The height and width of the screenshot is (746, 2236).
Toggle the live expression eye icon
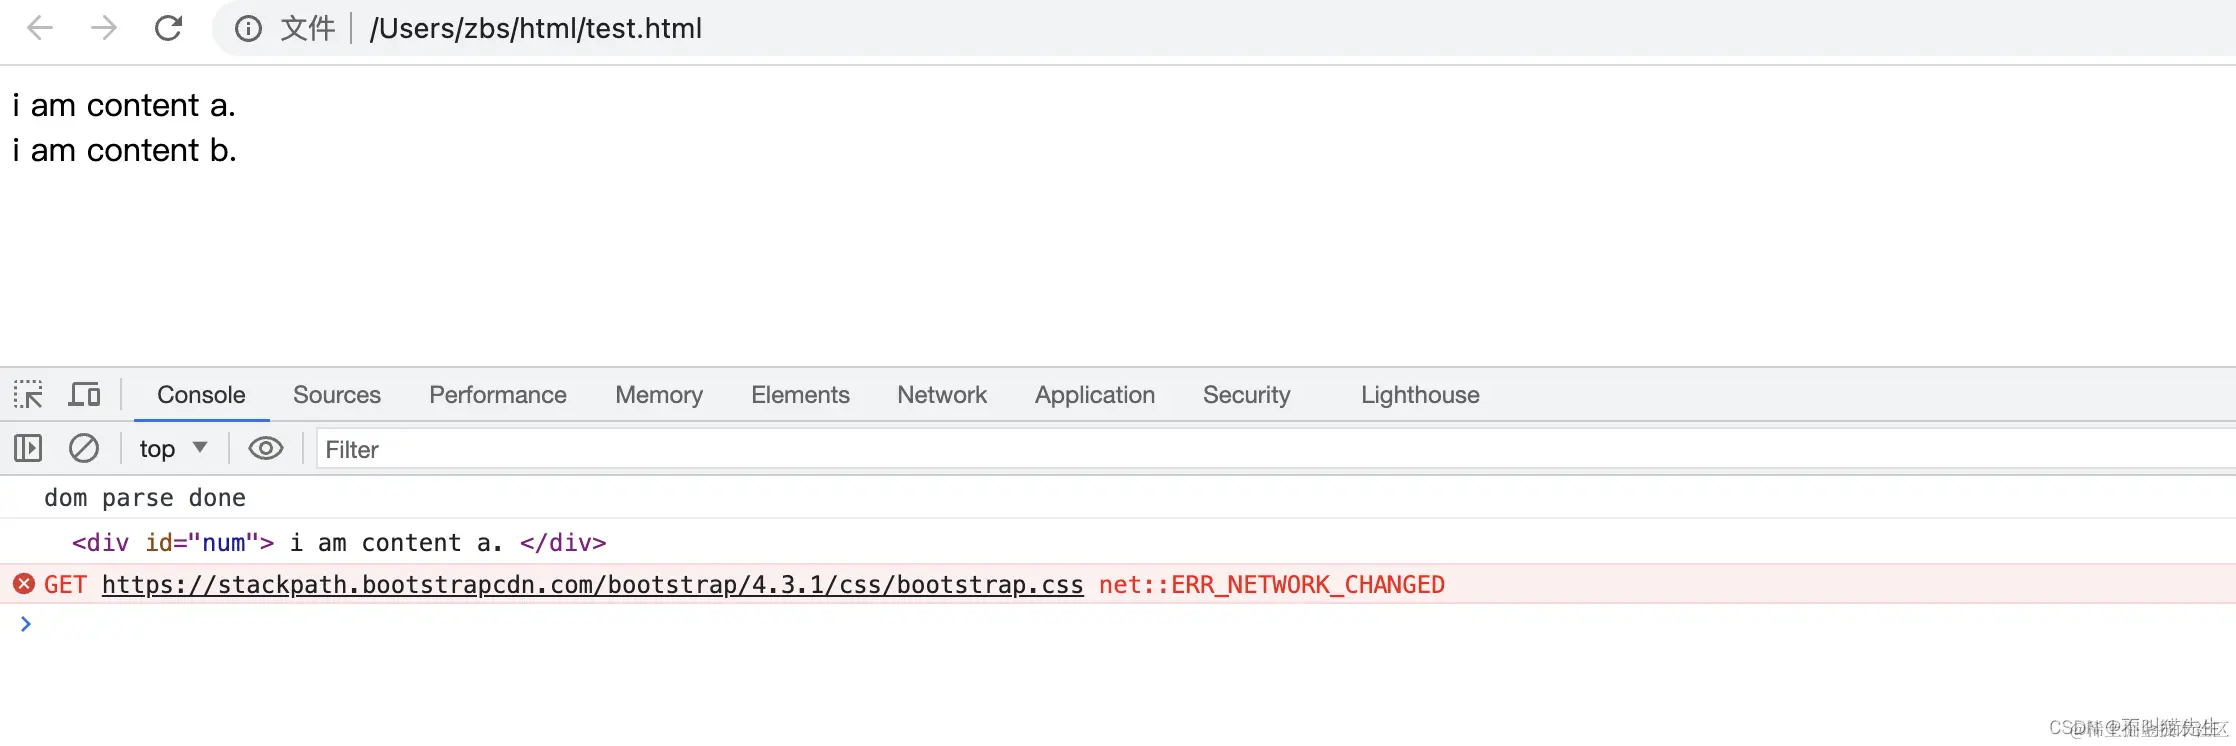pyautogui.click(x=266, y=448)
